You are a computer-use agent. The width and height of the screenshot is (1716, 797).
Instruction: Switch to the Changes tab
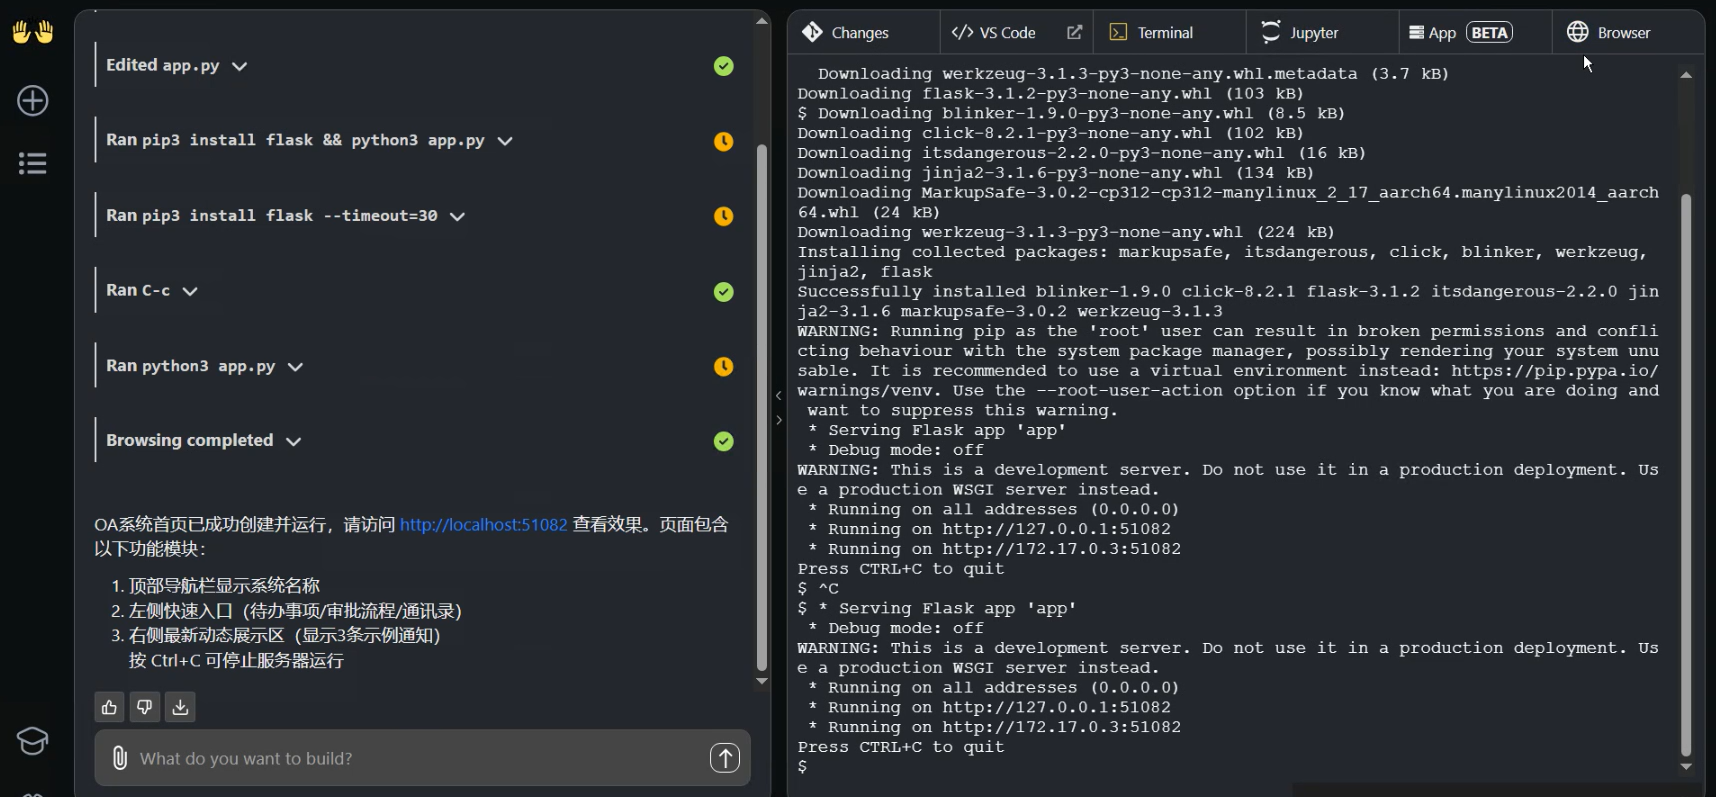pos(846,33)
